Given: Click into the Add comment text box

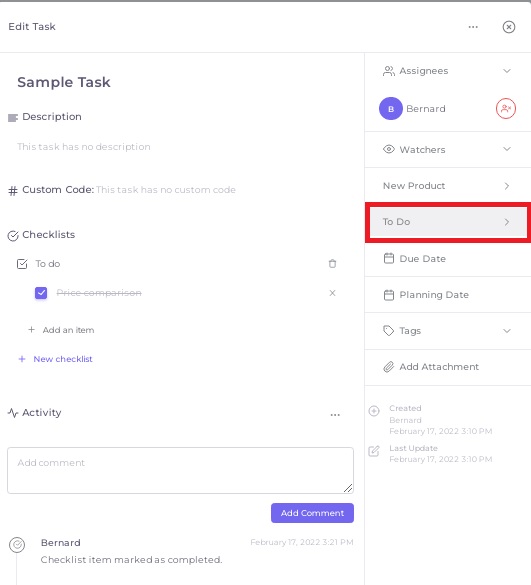Looking at the screenshot, I should pos(180,470).
